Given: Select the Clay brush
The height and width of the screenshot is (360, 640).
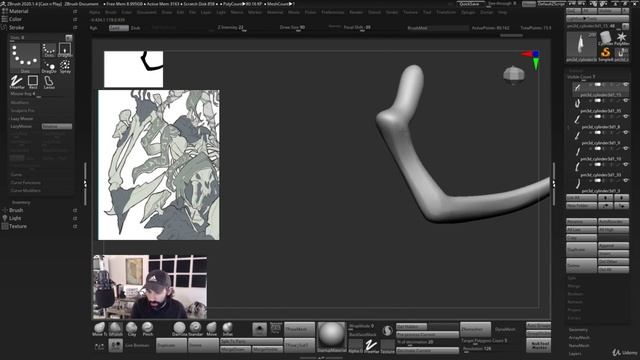Looking at the screenshot, I should click(131, 329).
